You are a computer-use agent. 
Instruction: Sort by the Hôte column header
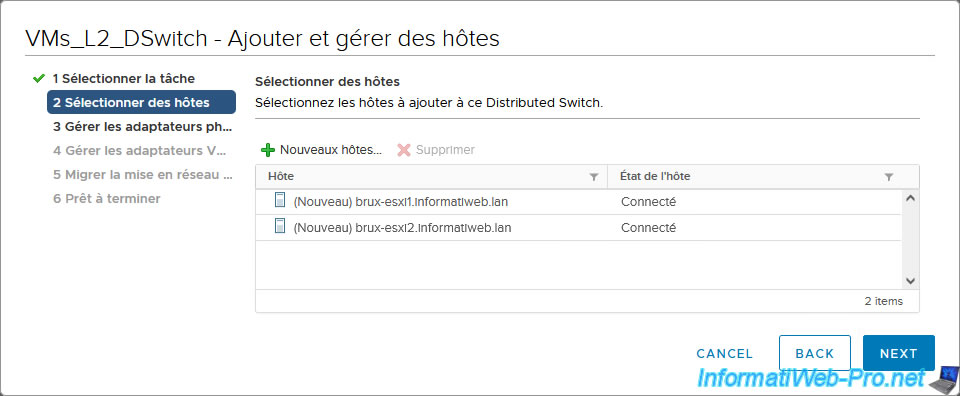click(281, 176)
